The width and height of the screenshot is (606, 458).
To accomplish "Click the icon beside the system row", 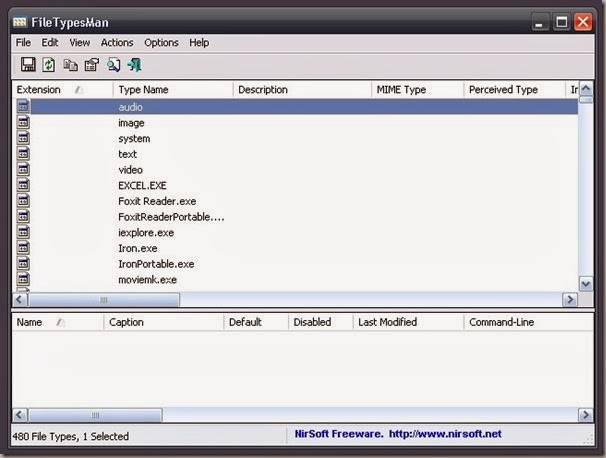I will point(23,138).
